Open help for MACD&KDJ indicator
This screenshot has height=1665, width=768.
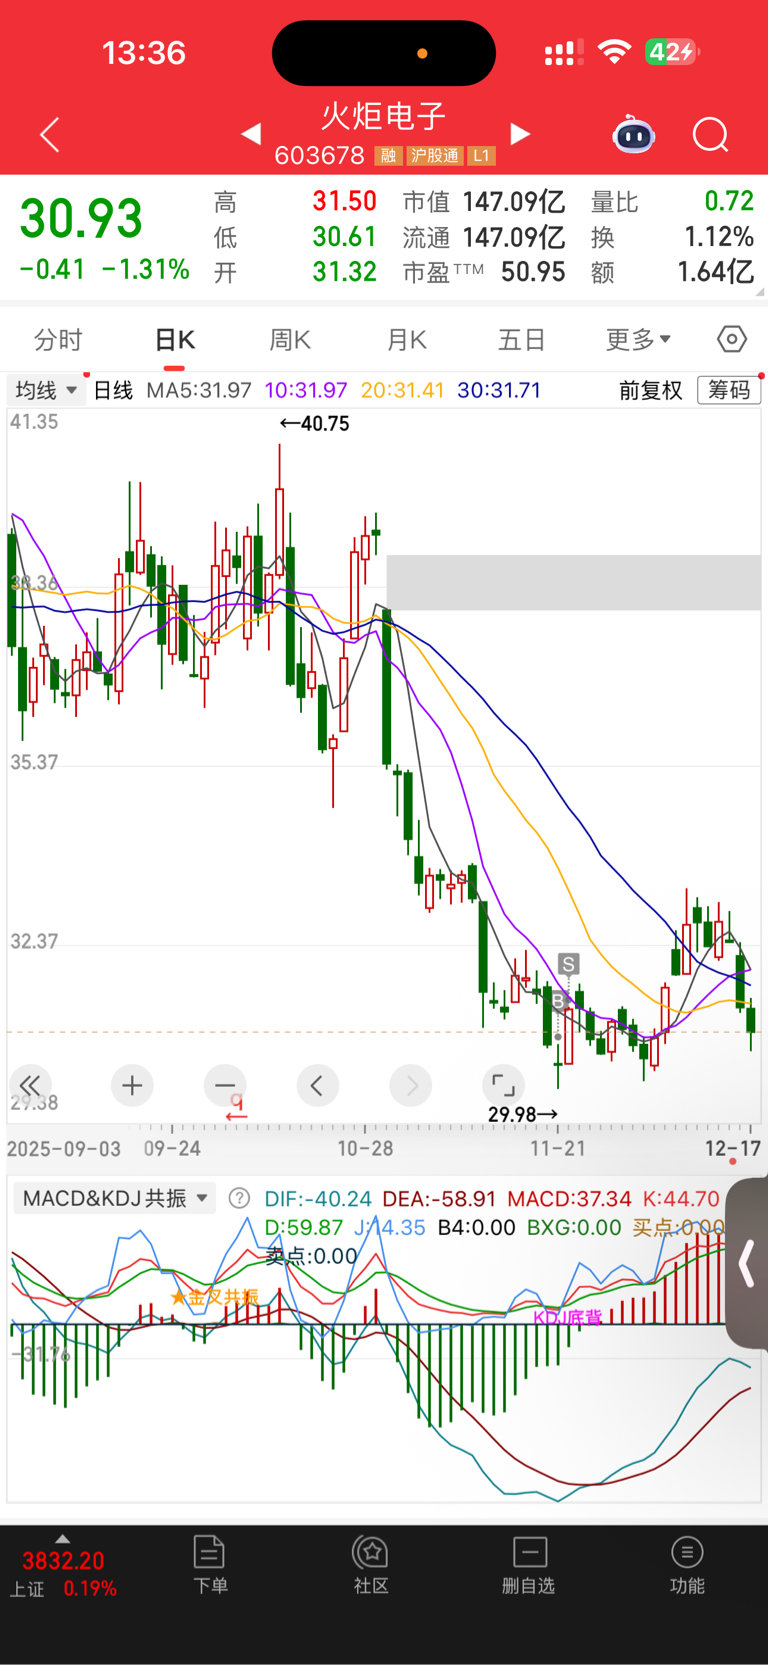click(239, 1198)
